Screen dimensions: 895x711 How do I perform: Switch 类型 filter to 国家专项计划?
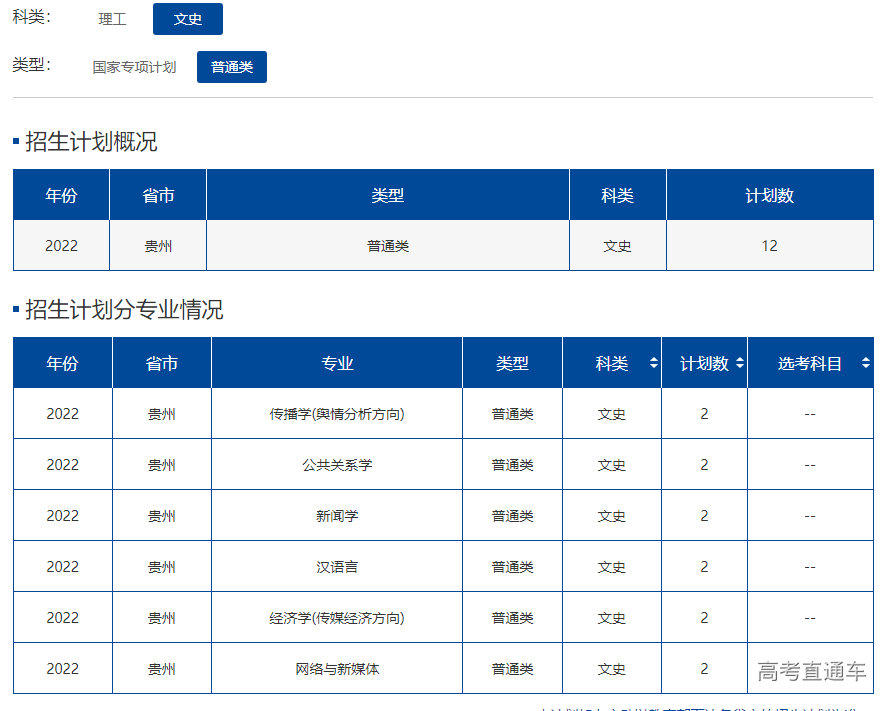coord(135,67)
